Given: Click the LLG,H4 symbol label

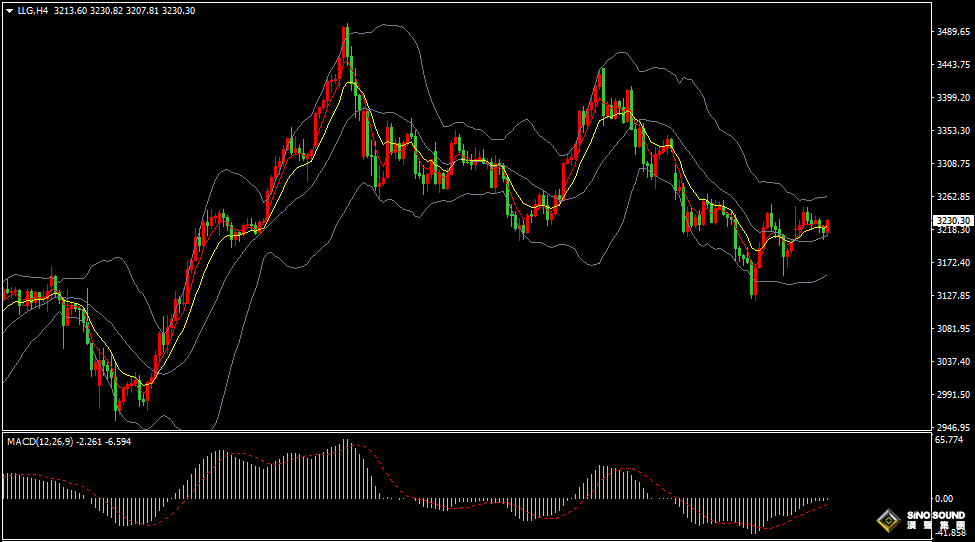Looking at the screenshot, I should tap(32, 10).
